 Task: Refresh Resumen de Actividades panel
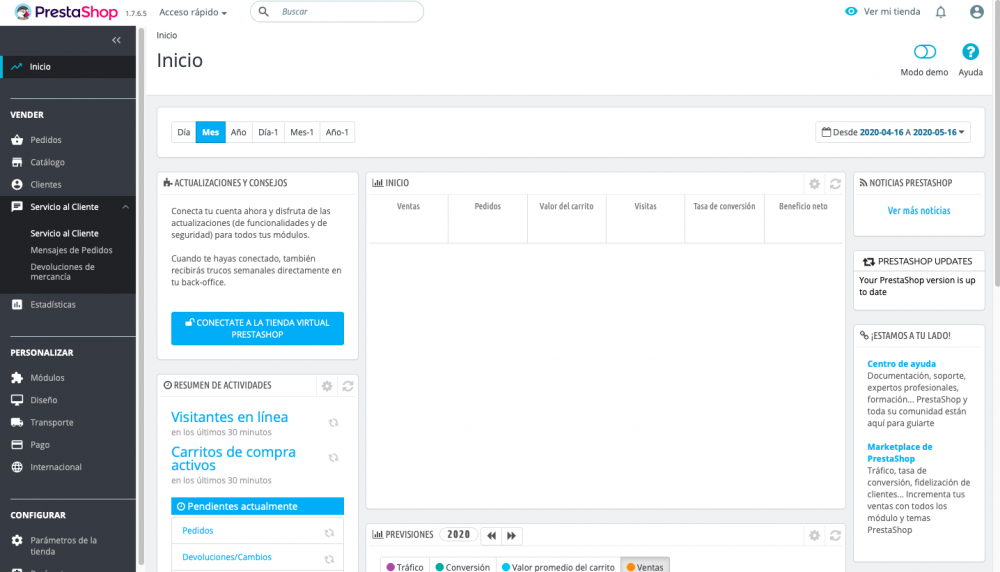point(348,386)
